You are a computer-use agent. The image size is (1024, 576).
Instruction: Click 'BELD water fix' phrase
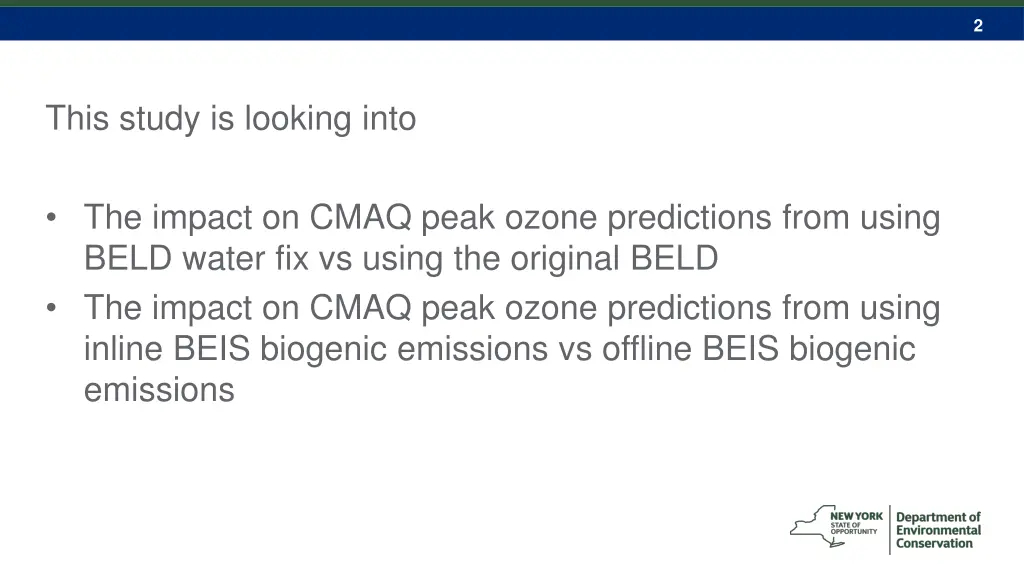[196, 258]
